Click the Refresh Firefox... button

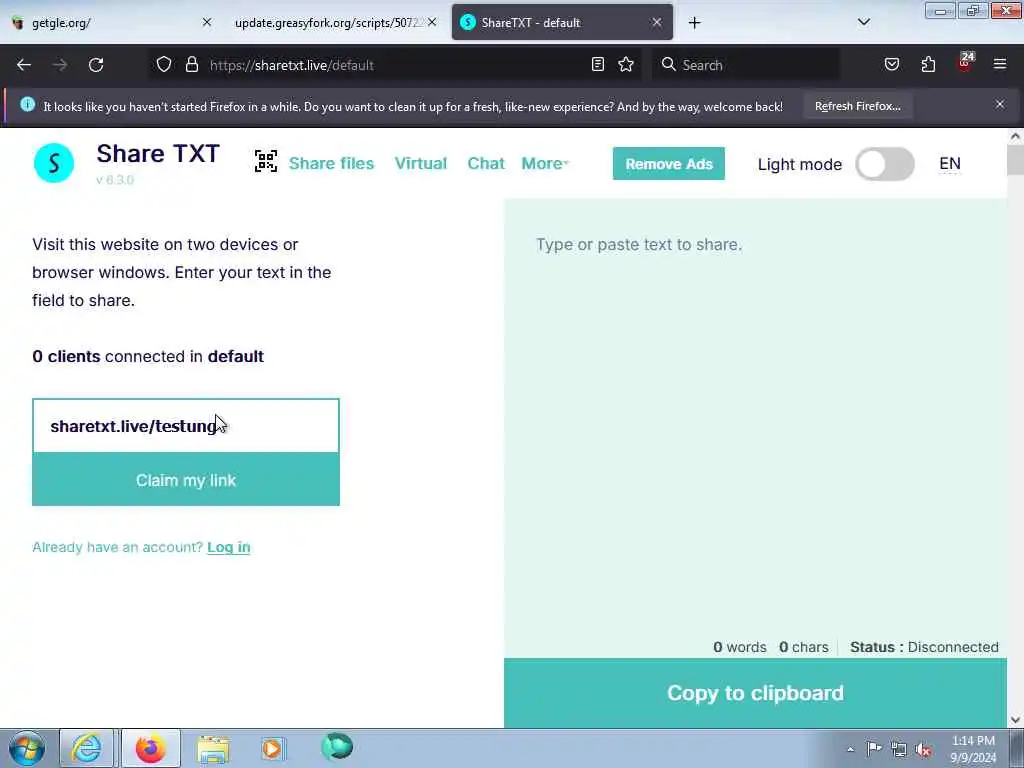click(857, 106)
